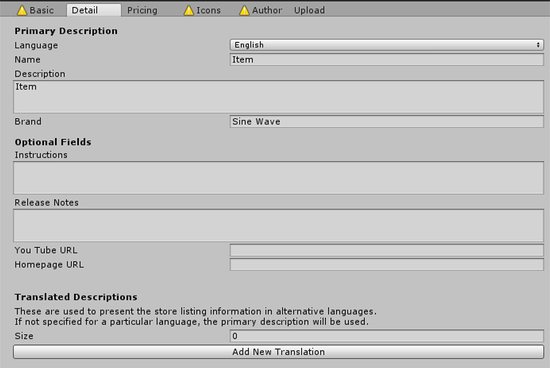Click the Primary Description heading

(66, 31)
